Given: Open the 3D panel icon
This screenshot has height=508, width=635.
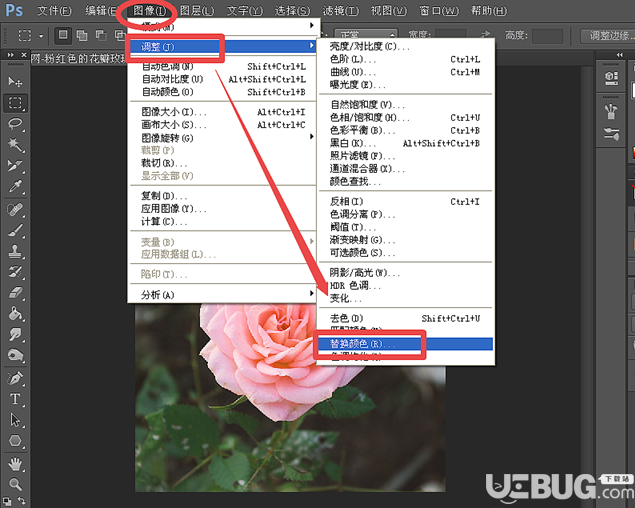Looking at the screenshot, I should (x=611, y=78).
